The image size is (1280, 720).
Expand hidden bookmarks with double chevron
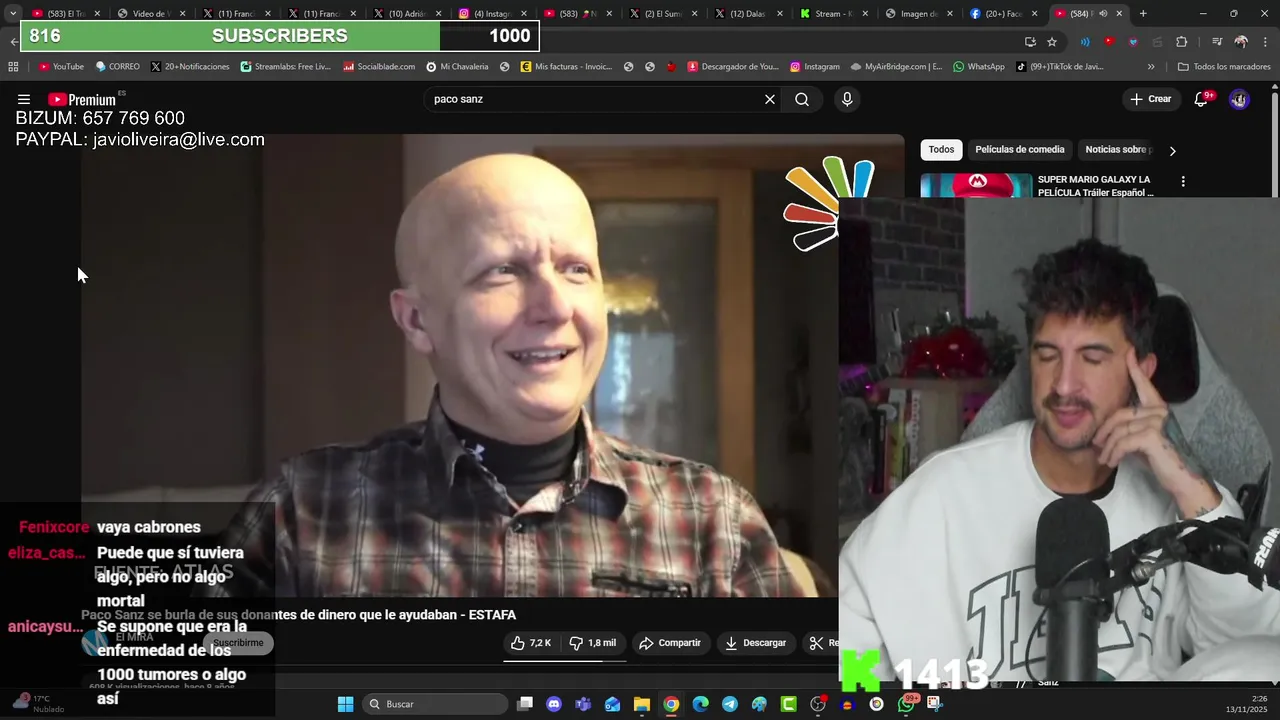pos(1151,67)
